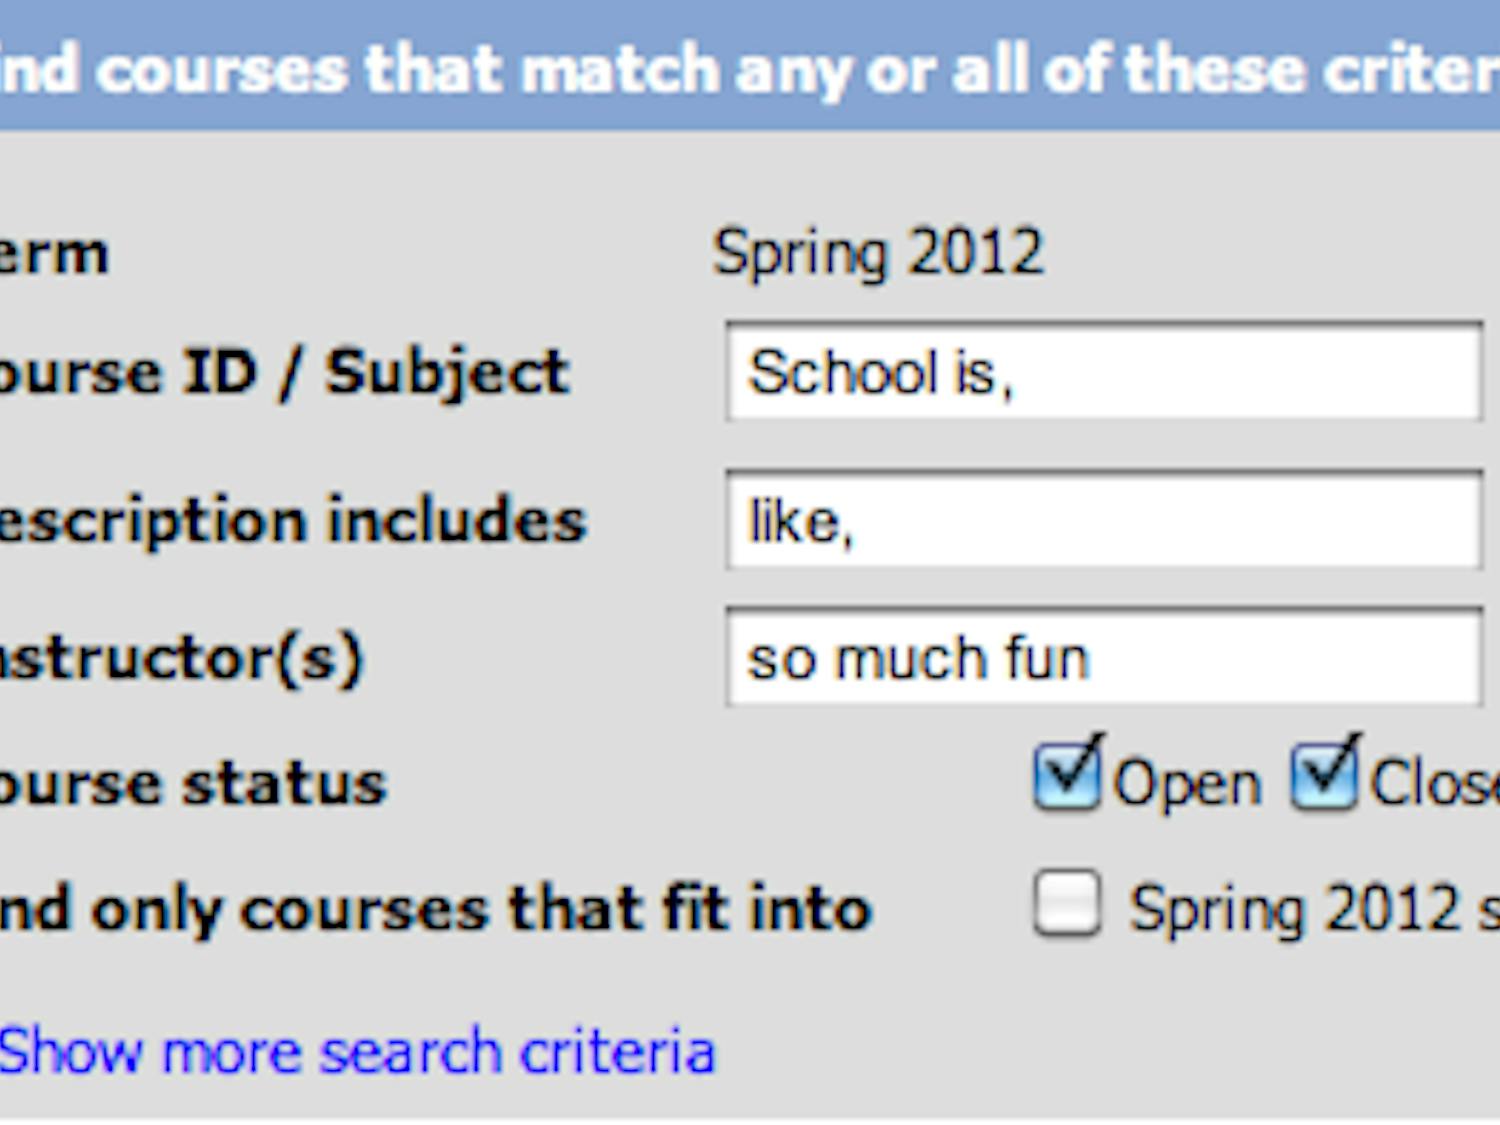Enable the Spring 2012 schedule fit checkbox
The height and width of the screenshot is (1125, 1500).
1067,904
